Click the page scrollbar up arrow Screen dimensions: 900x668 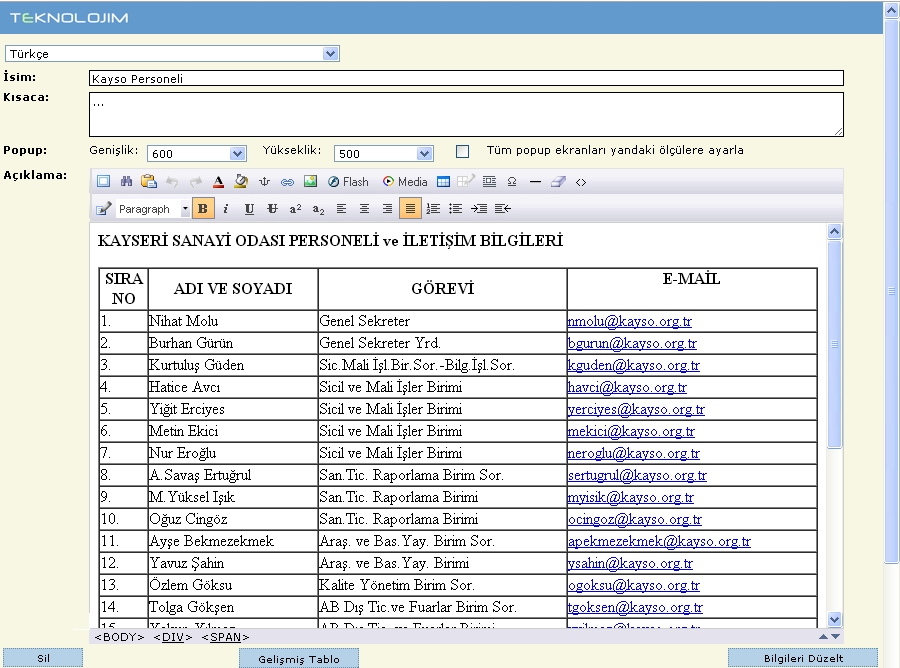coord(892,10)
